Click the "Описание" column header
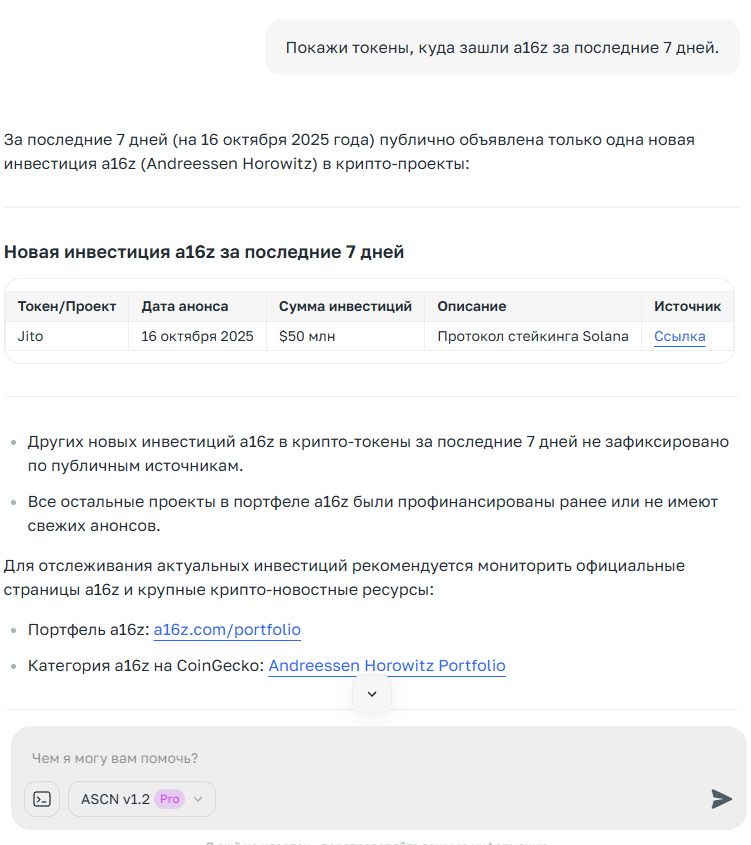 (472, 306)
